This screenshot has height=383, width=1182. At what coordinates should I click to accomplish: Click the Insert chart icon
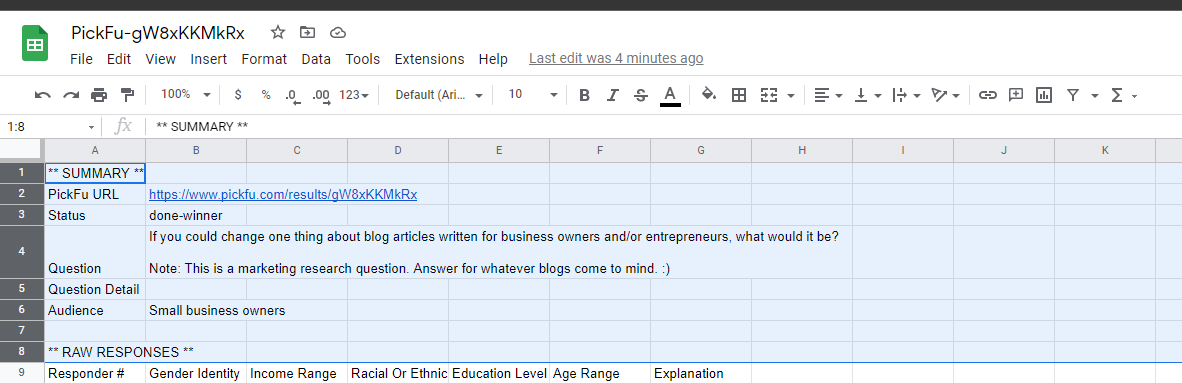tap(1044, 95)
